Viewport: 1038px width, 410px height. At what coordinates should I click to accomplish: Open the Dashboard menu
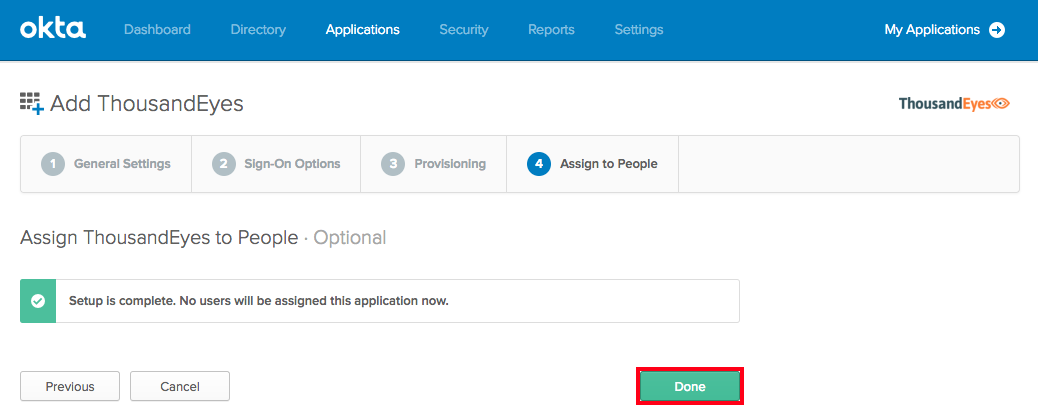(157, 30)
